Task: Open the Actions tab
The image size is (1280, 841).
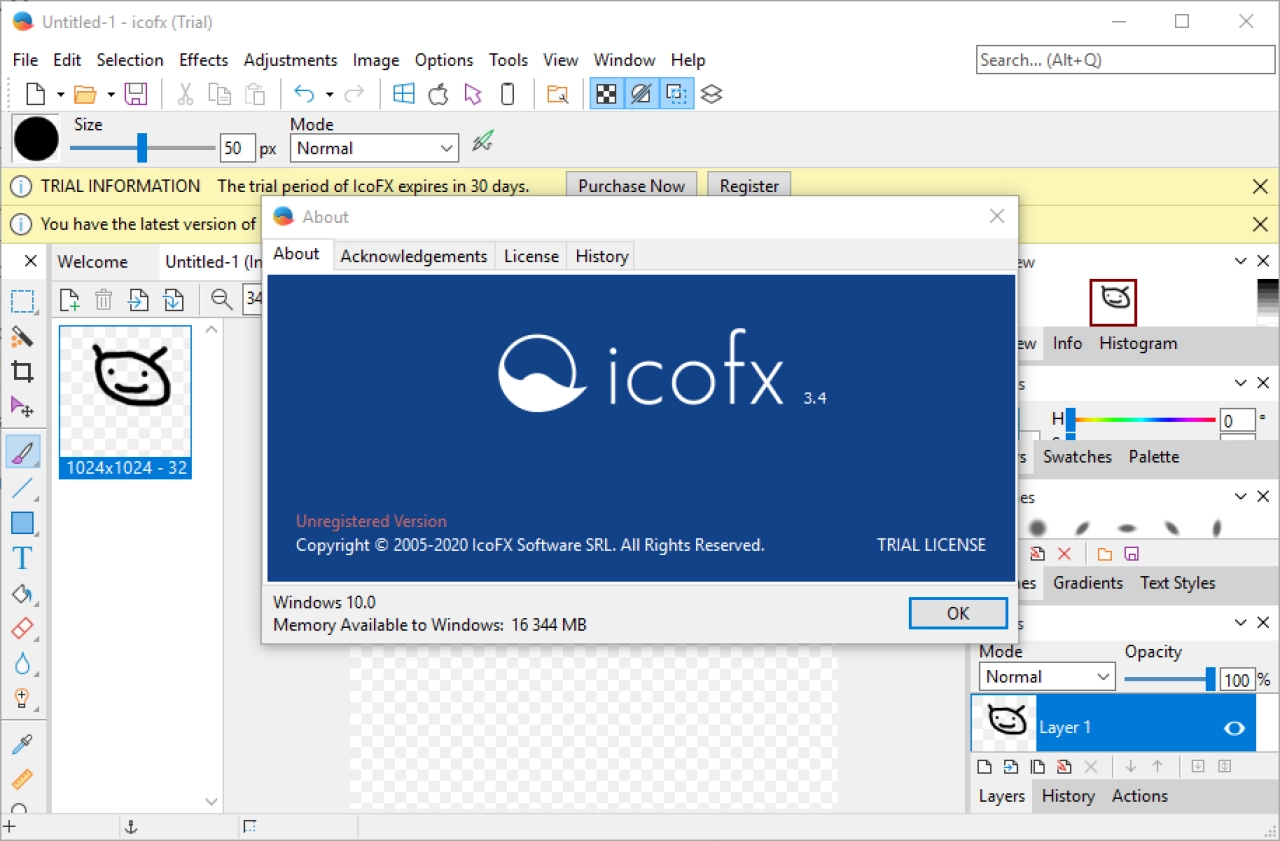Action: click(1140, 796)
